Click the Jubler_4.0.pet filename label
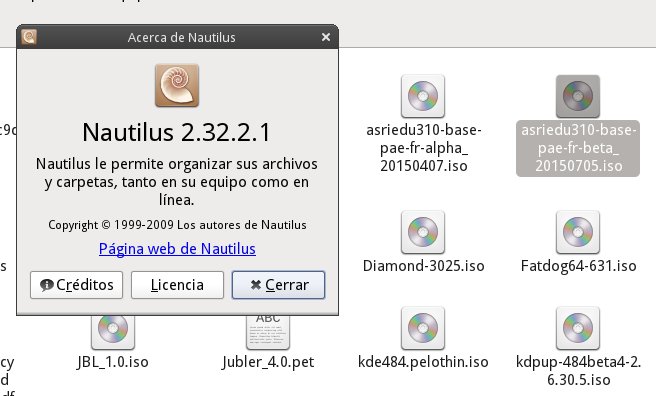The width and height of the screenshot is (656, 396). coord(268,362)
